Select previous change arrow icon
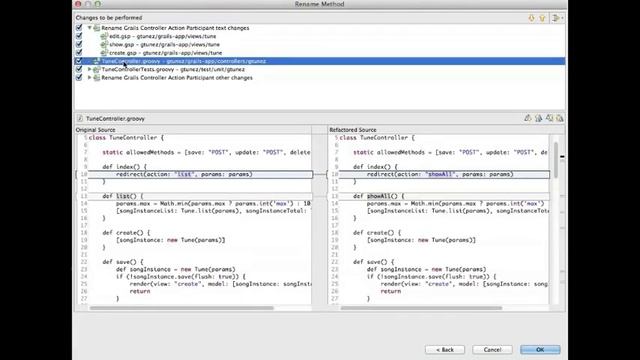 click(x=542, y=18)
